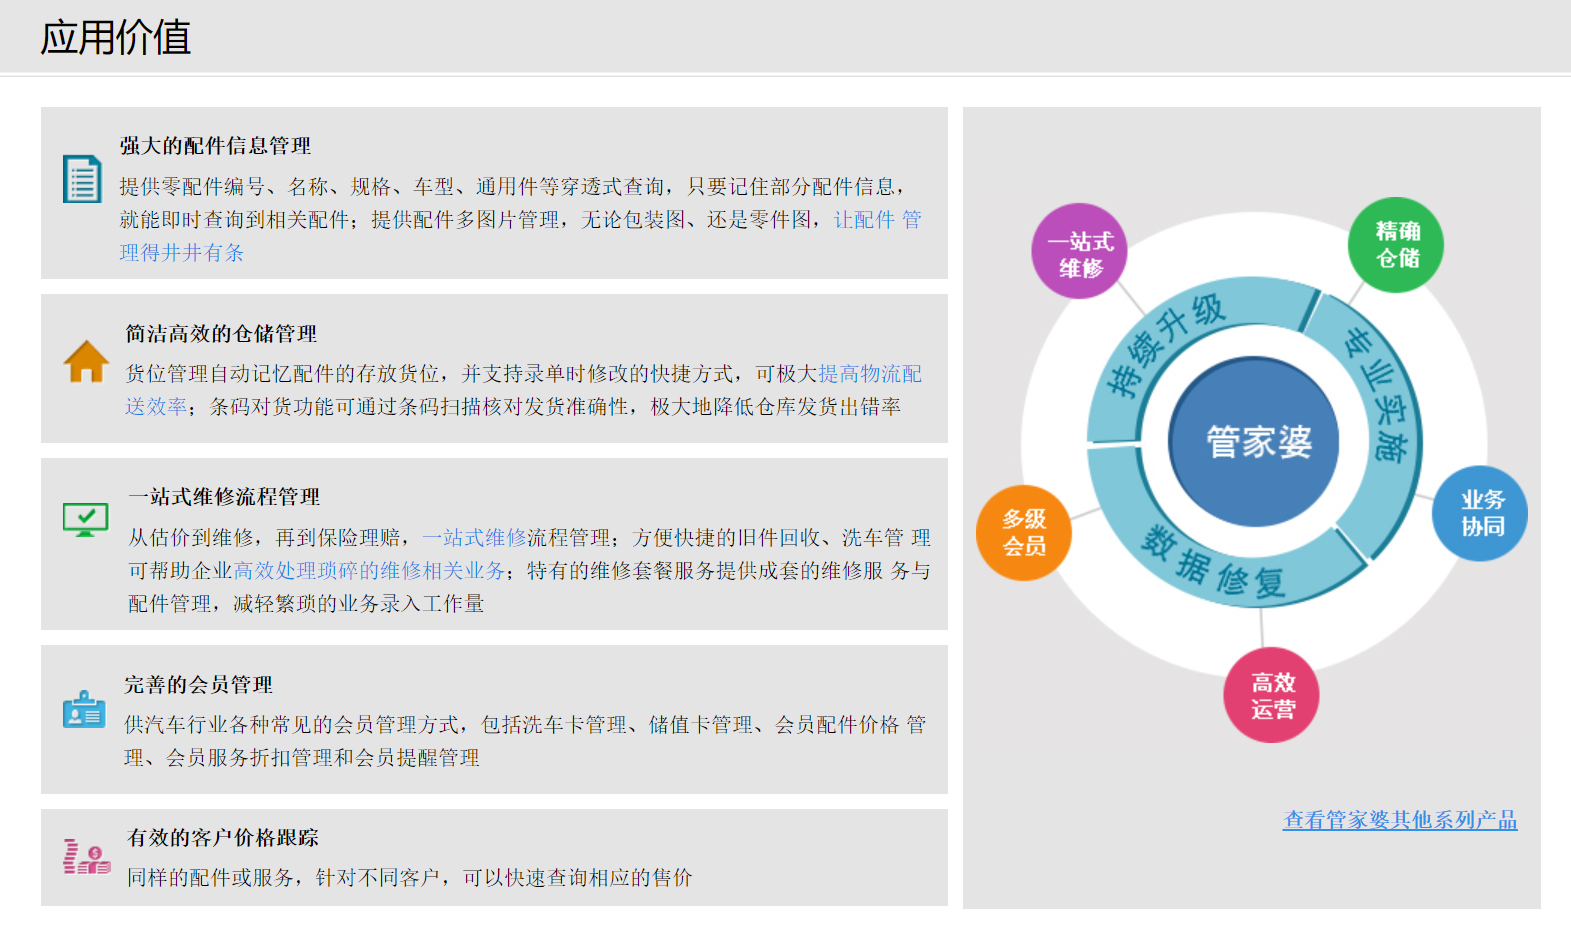1571x947 pixels.
Task: Click the document icon beside 强大的配件信息管理
Action: coord(82,179)
